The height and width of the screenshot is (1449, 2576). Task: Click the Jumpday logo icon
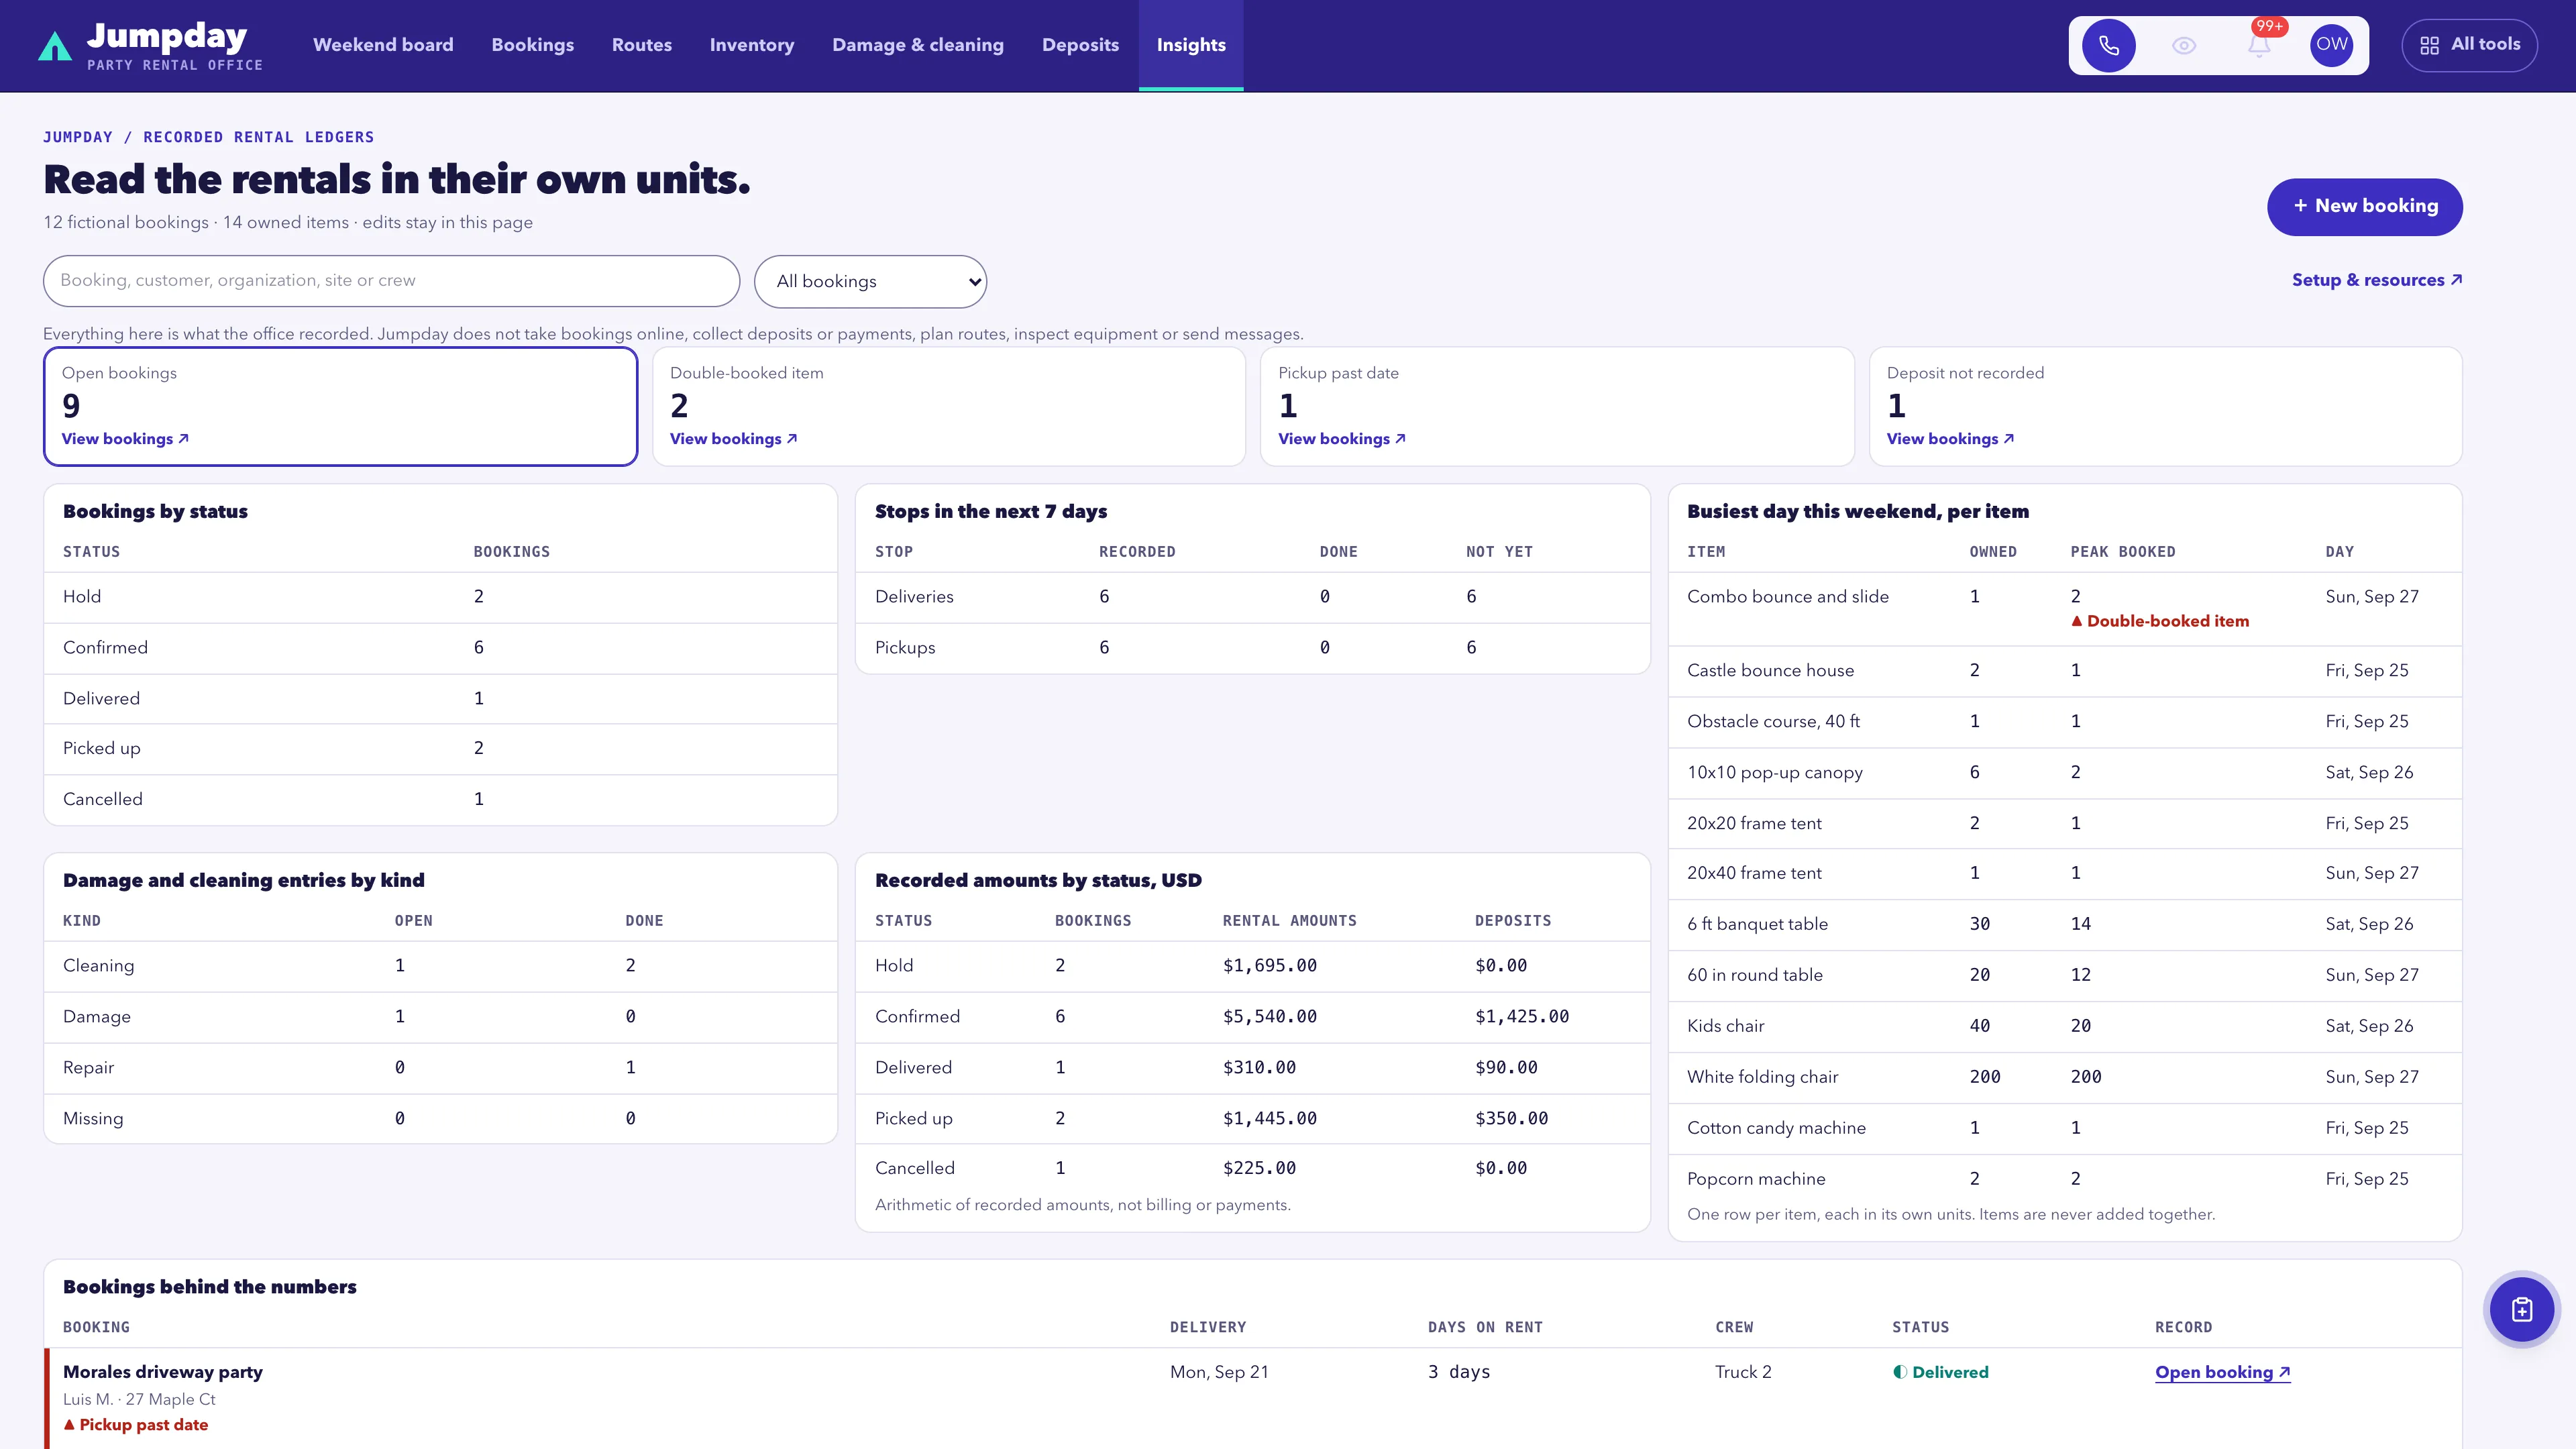coord(55,46)
